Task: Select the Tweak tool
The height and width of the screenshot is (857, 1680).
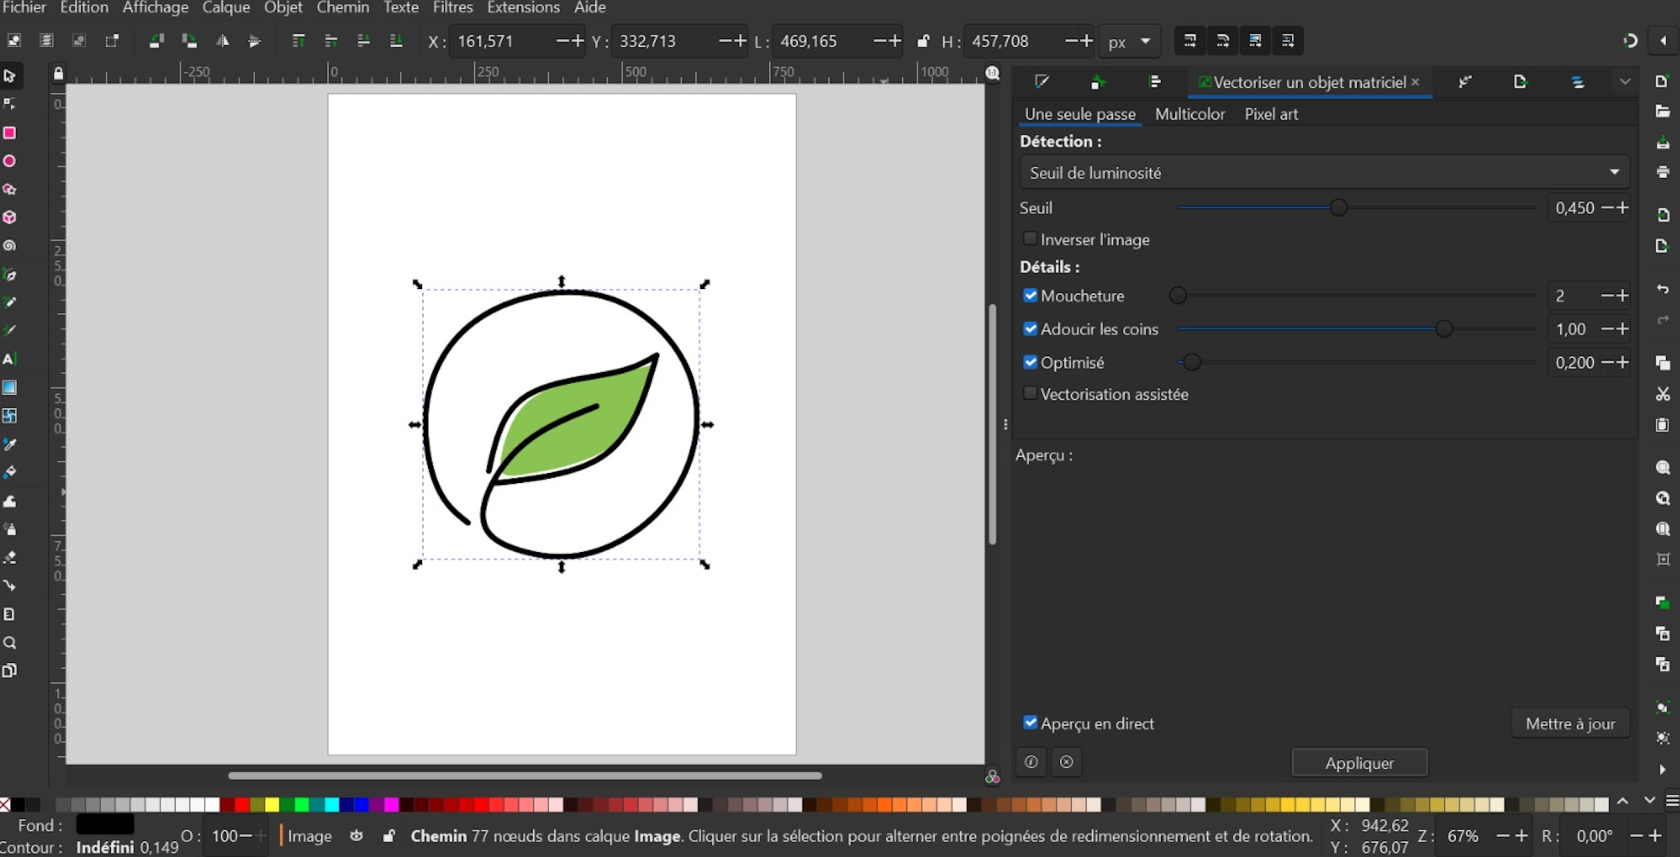Action: (x=10, y=501)
